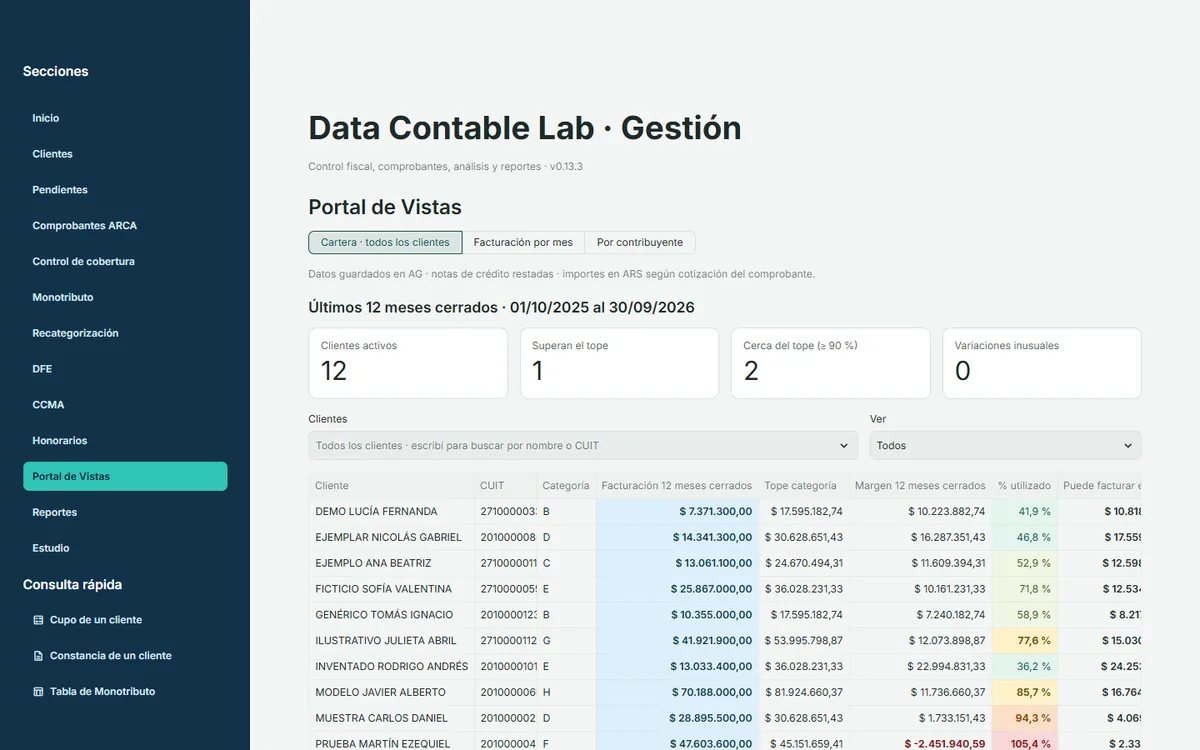Navigate to Pendientes
1200x750 pixels.
125,190
